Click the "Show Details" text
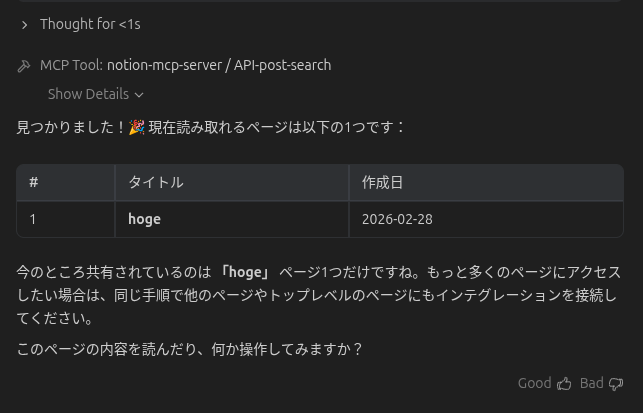Screen dimensions: 643x413 [88, 94]
